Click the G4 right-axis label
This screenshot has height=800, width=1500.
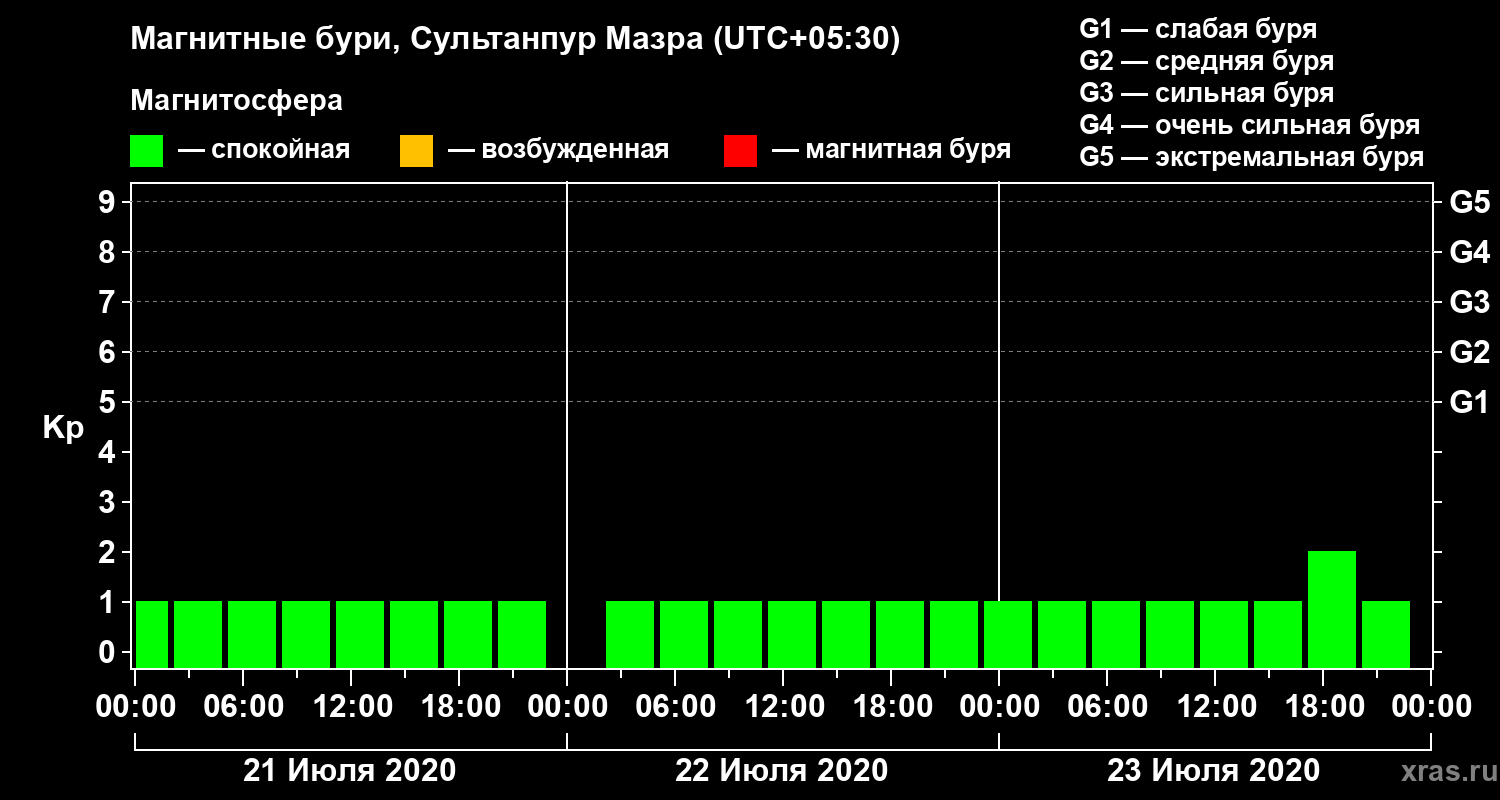click(x=1469, y=252)
